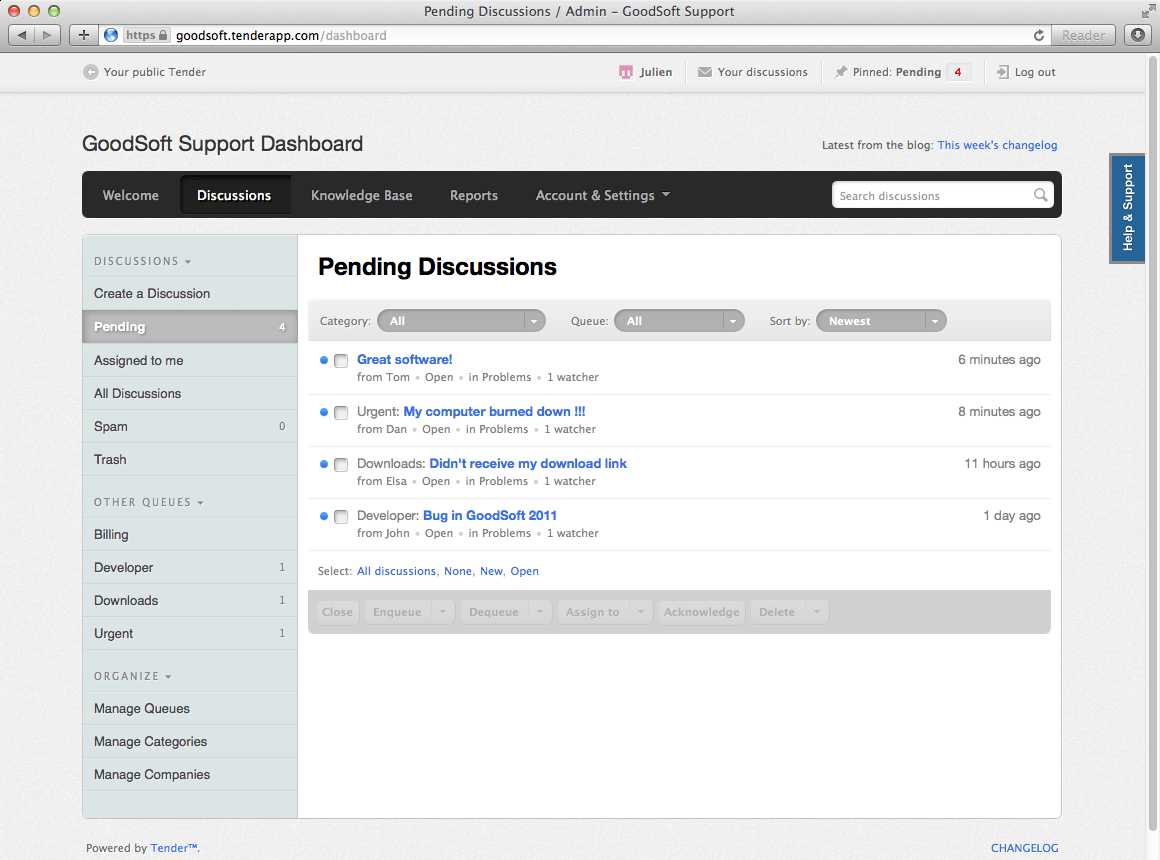1160x860 pixels.
Task: Click the Select All discussions link
Action: [x=397, y=571]
